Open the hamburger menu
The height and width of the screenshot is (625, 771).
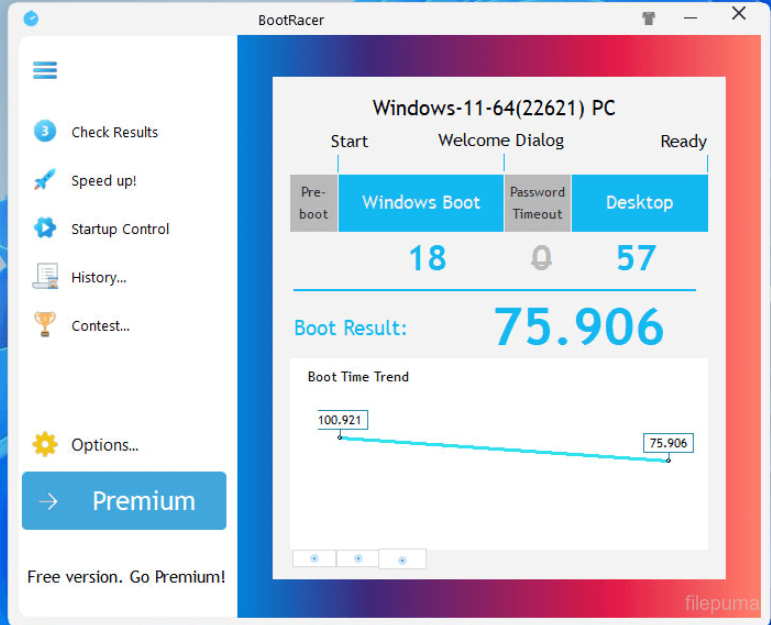45,70
